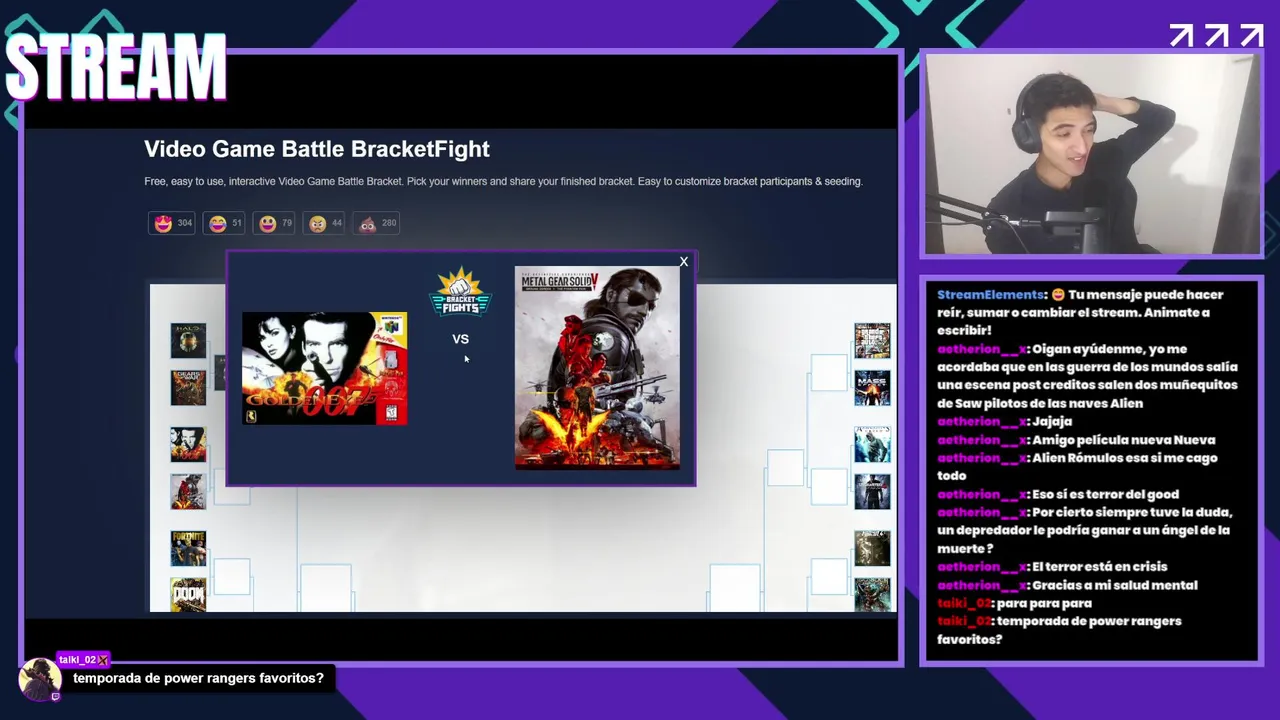Select the Fortnite cover in the bracket
The image size is (1280, 720).
tap(188, 548)
